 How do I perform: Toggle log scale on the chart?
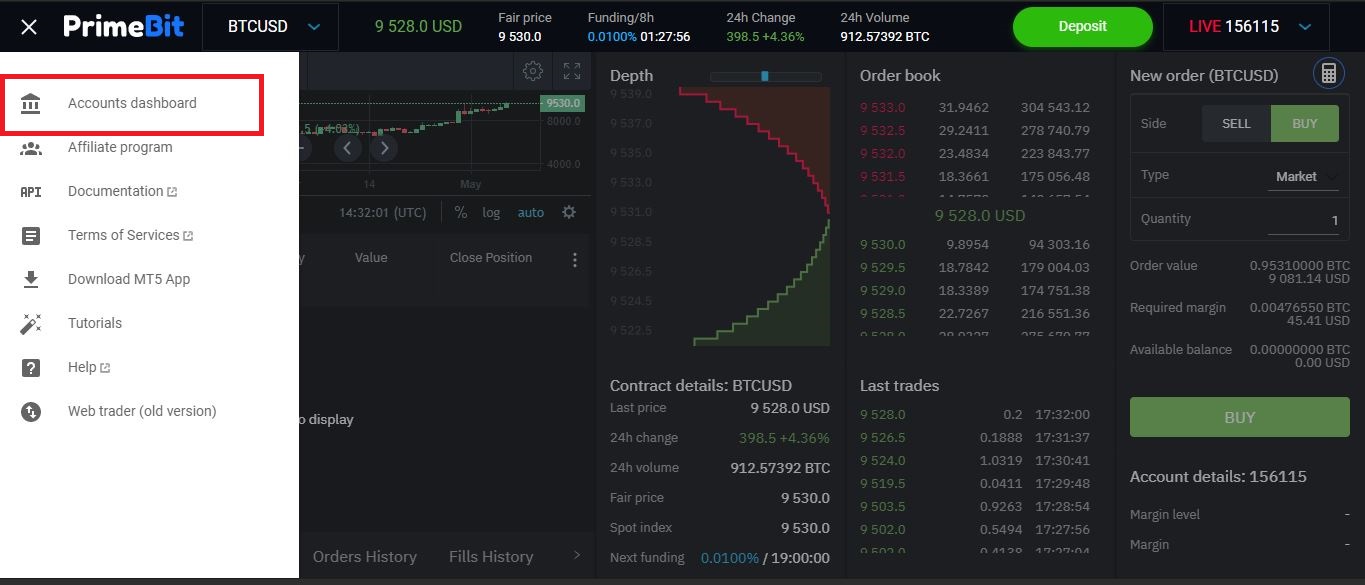[491, 212]
